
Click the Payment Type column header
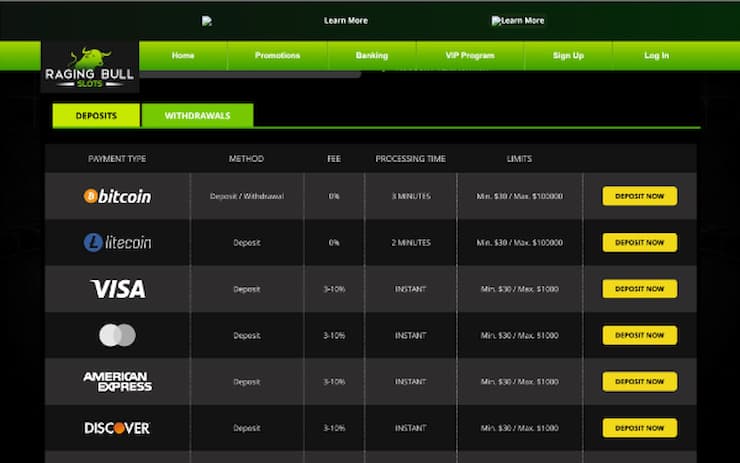click(x=117, y=159)
